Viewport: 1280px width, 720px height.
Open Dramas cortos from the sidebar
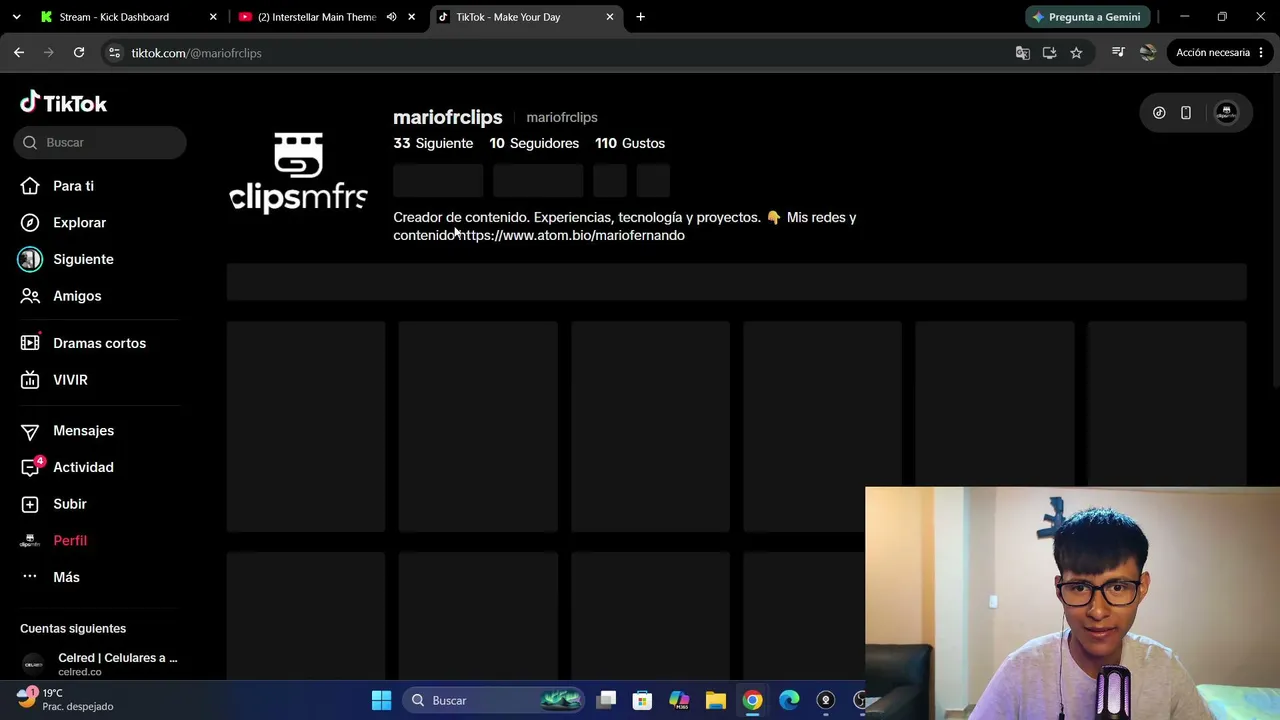coord(99,343)
